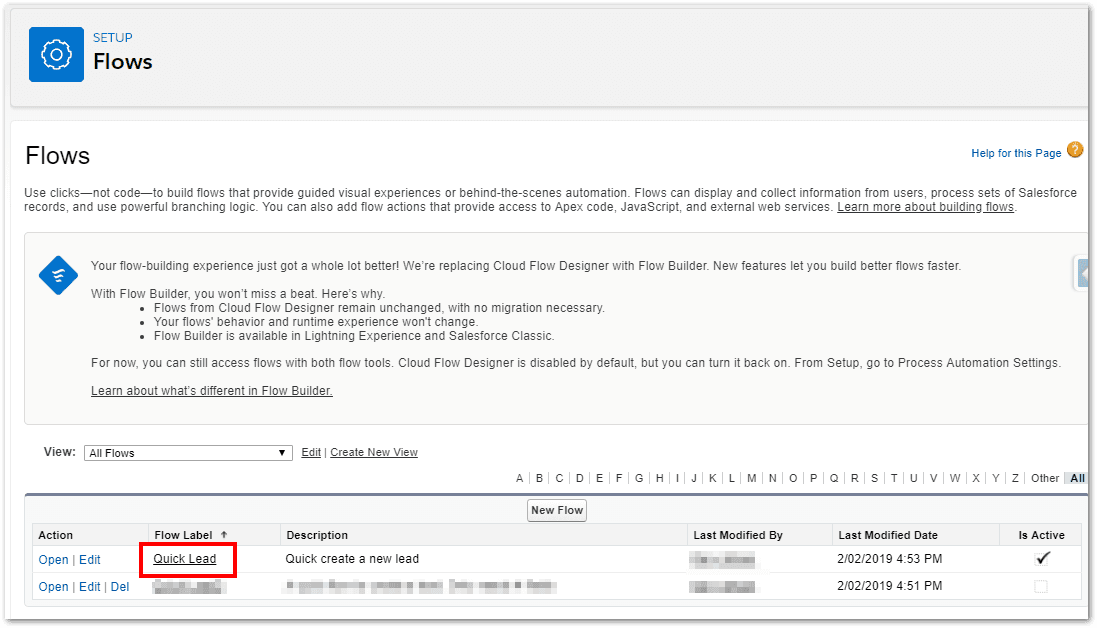Filter flows by letter Q in alphabet bar
Viewport: 1097px width, 628px height.
coord(834,478)
